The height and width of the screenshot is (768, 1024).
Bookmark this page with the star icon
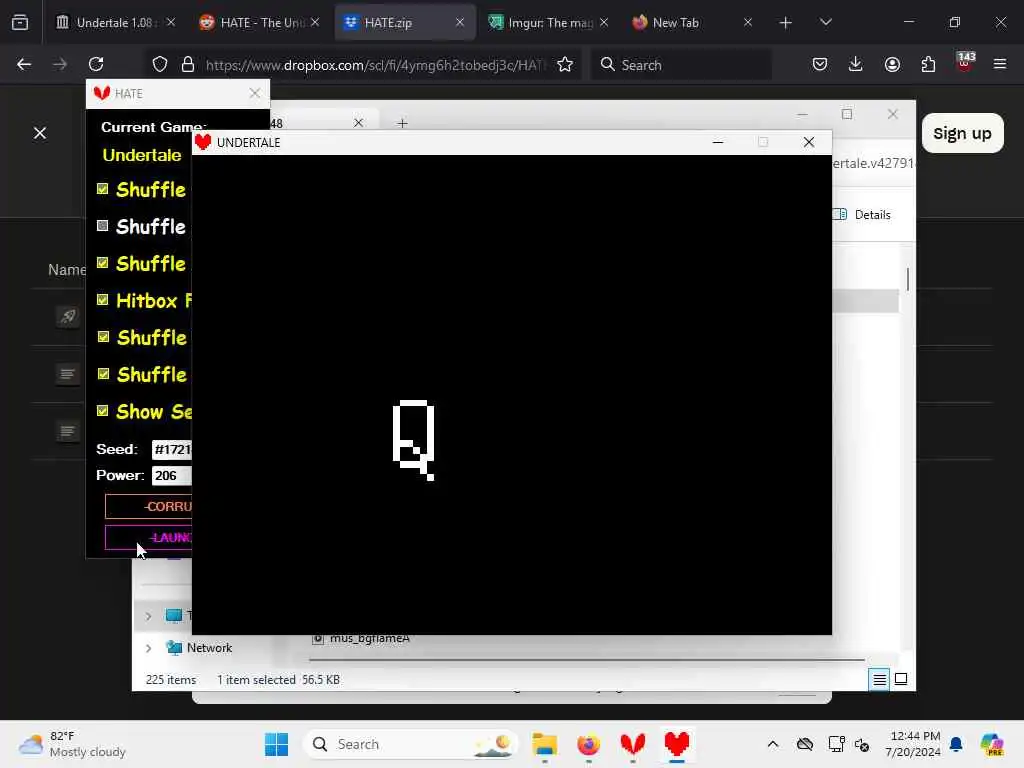[x=565, y=64]
